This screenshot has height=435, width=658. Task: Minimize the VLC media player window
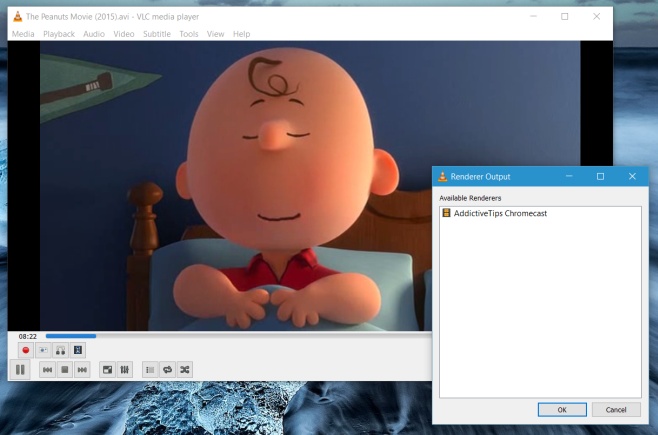[x=533, y=16]
